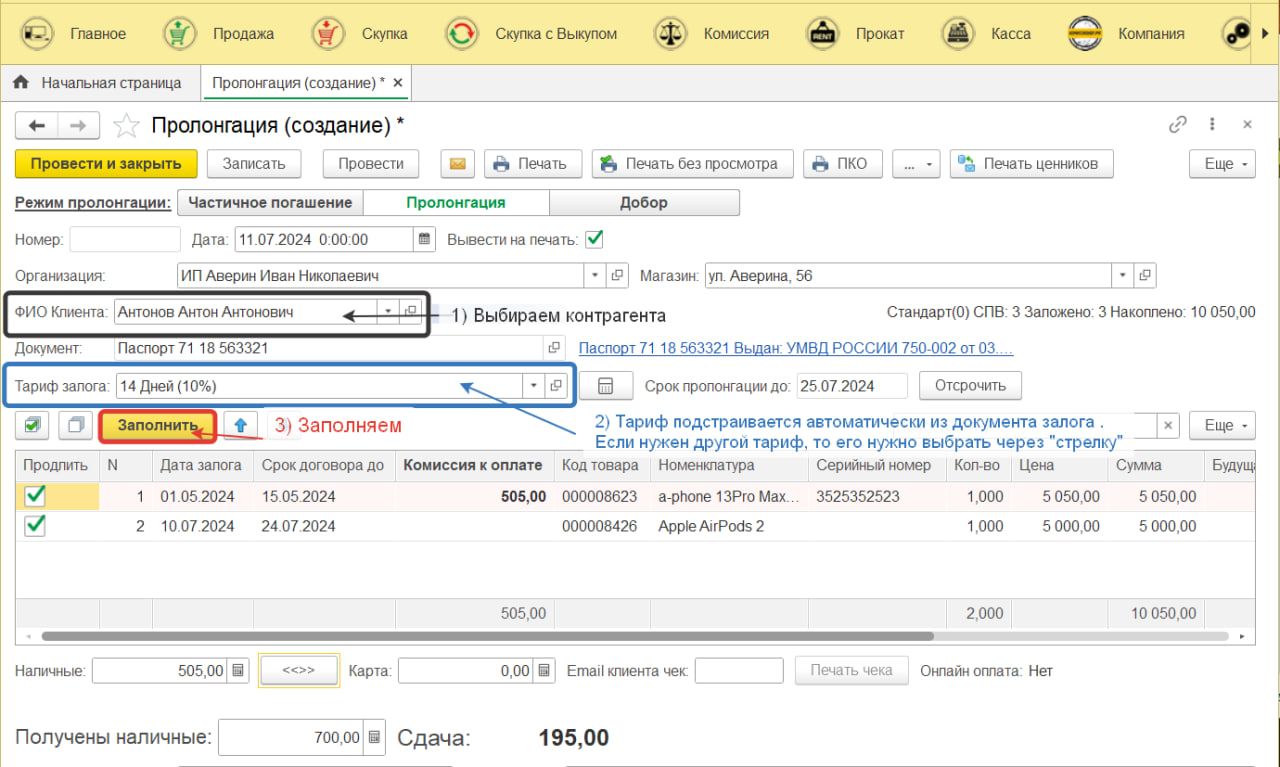Click the table horizontal scrollbar
Screen dimensions: 1280x767
[x=487, y=636]
